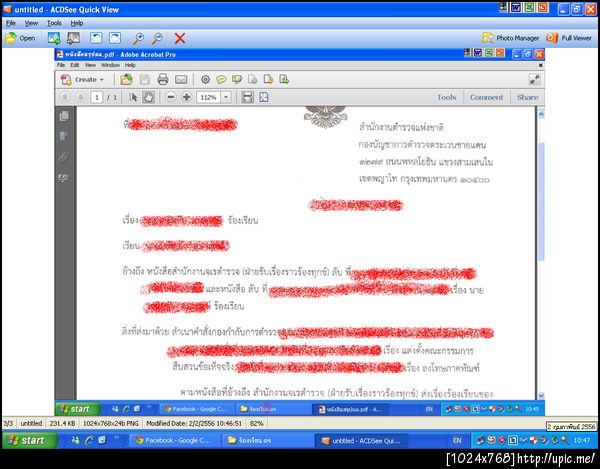Switch to Facebook Chrome on bottom taskbar
Viewport: 600px width, 469px height.
[173, 441]
